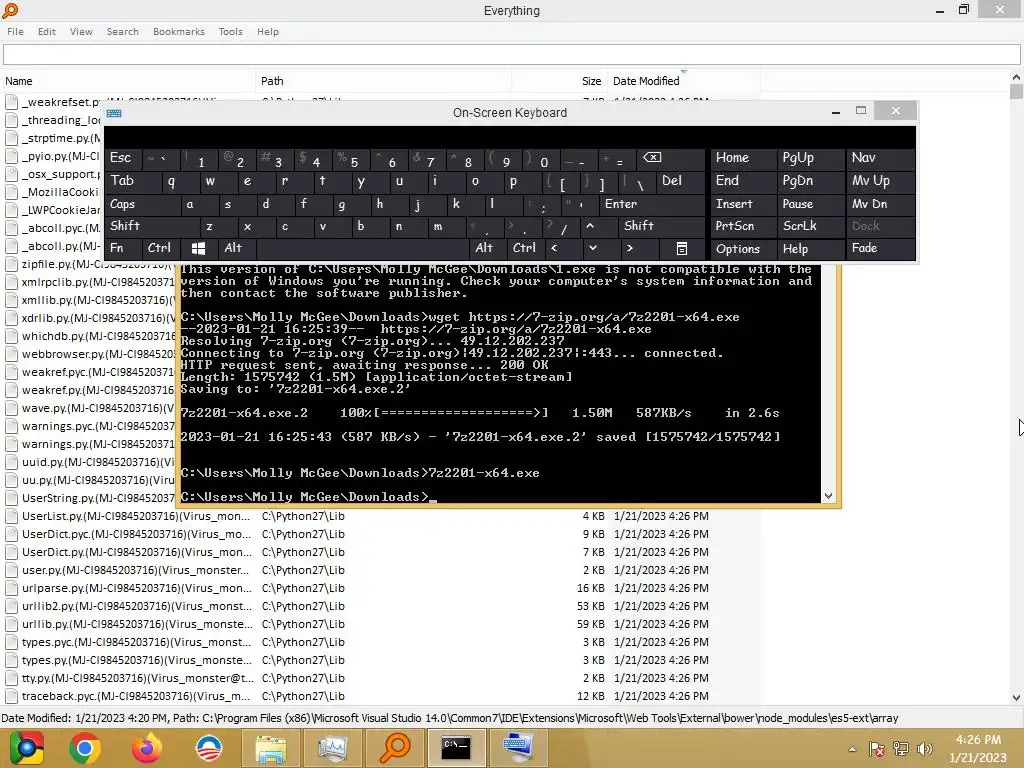The width and height of the screenshot is (1024, 768).
Task: Click down arrow of Everything results scrollbar
Action: [x=1016, y=697]
